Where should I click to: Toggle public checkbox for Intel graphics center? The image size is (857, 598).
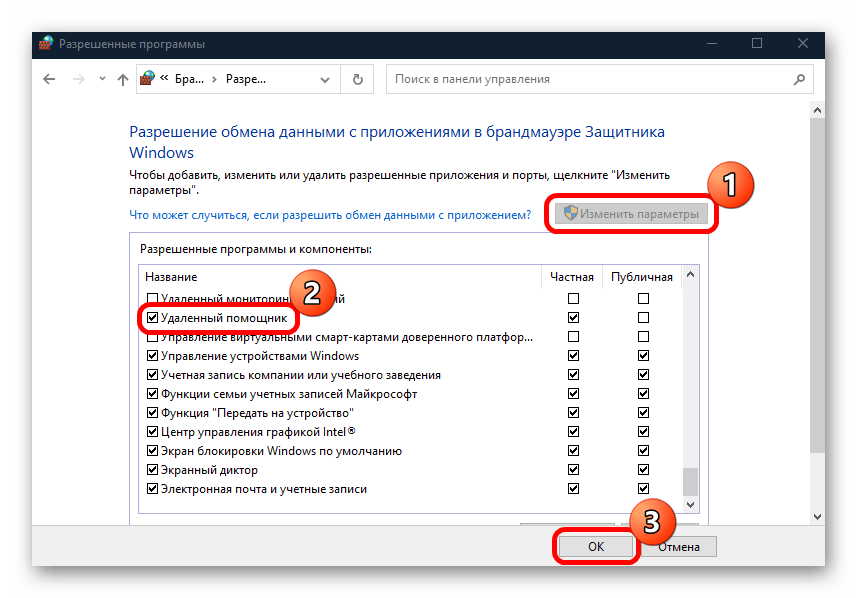tap(643, 432)
